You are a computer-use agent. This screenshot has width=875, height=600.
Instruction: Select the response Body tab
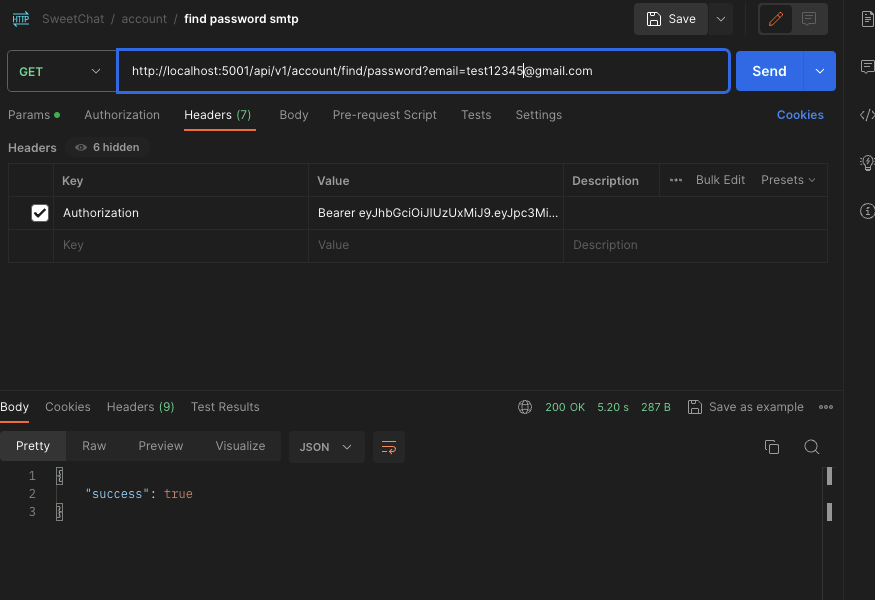tap(15, 407)
